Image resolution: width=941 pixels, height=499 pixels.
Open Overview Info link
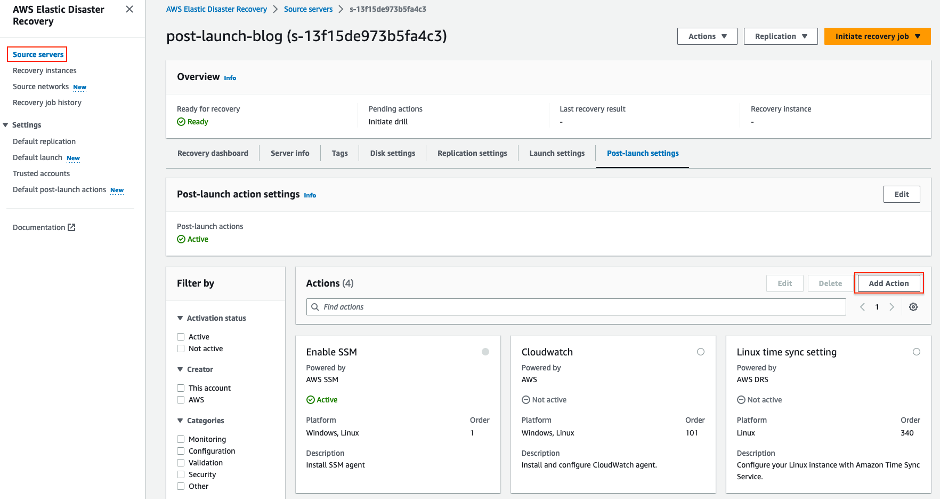pyautogui.click(x=230, y=78)
